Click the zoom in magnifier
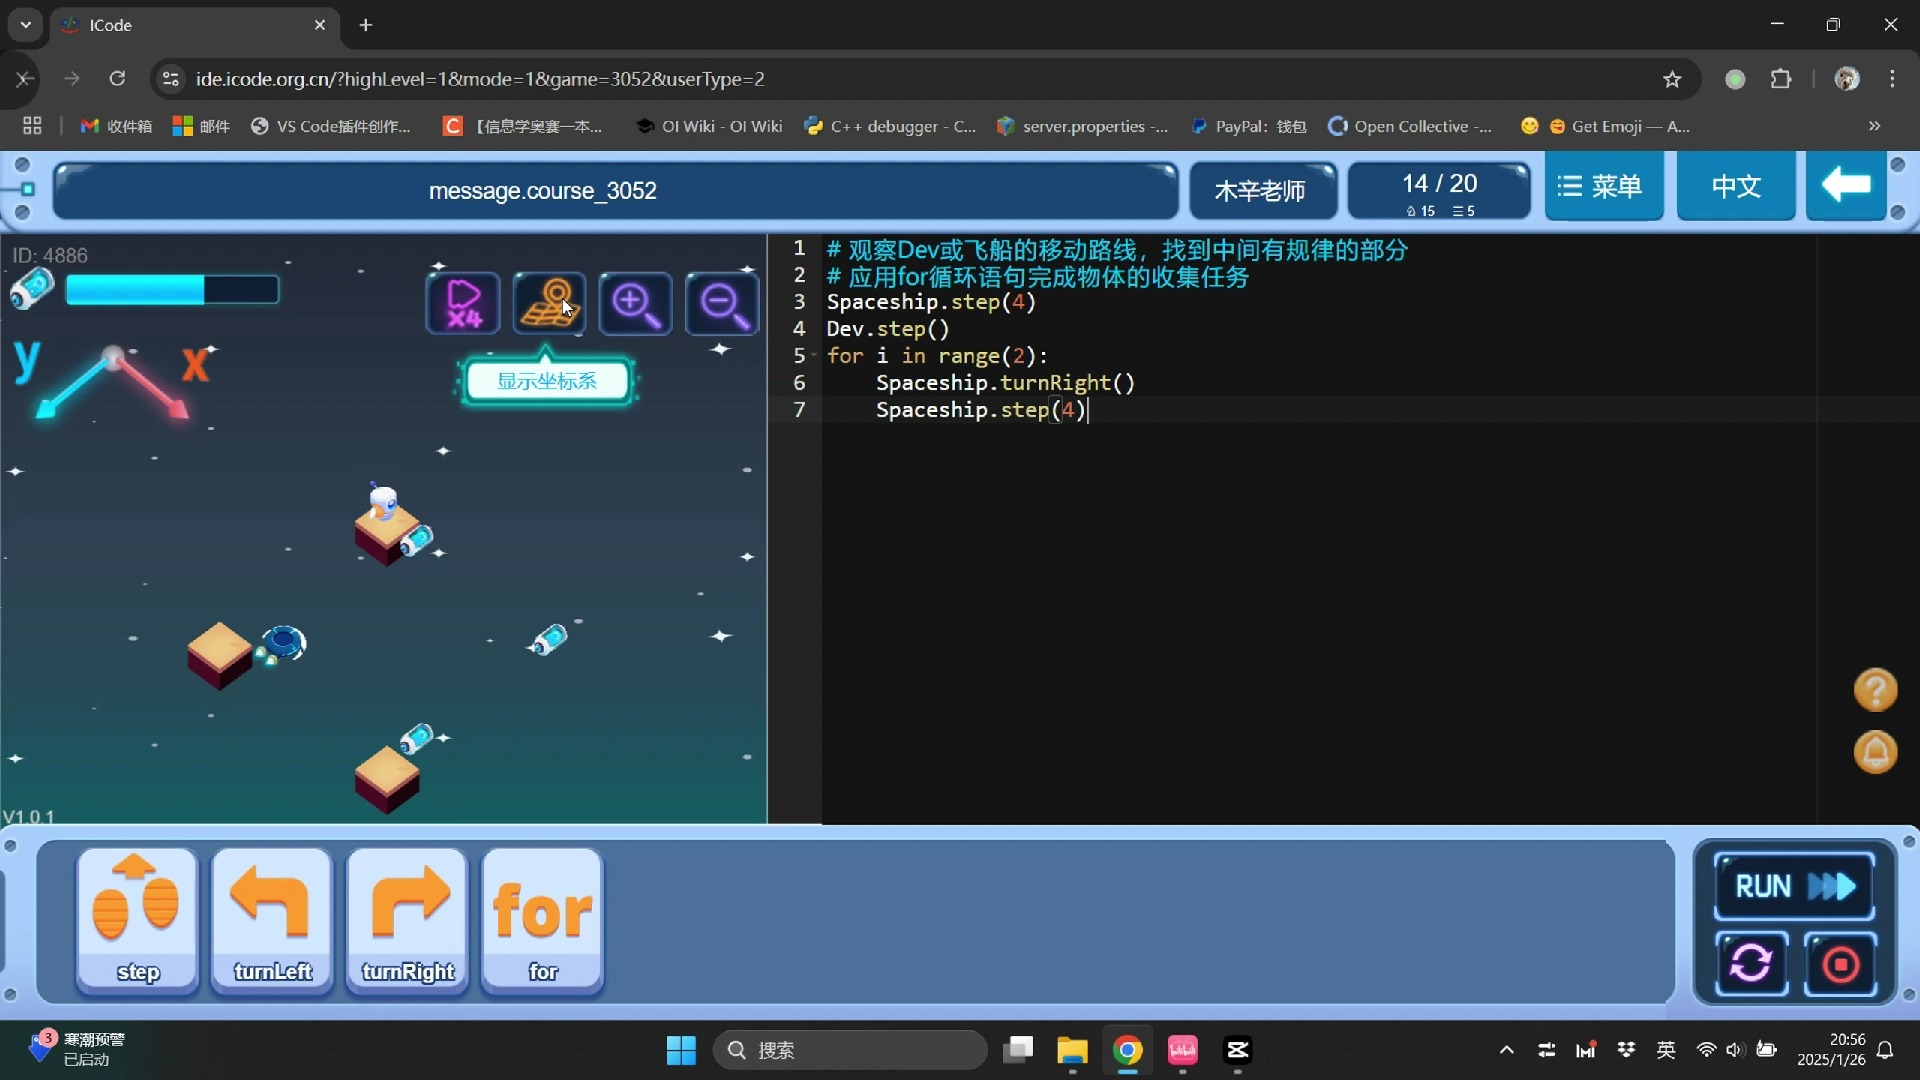Screen dimensions: 1920x1080 coord(636,303)
